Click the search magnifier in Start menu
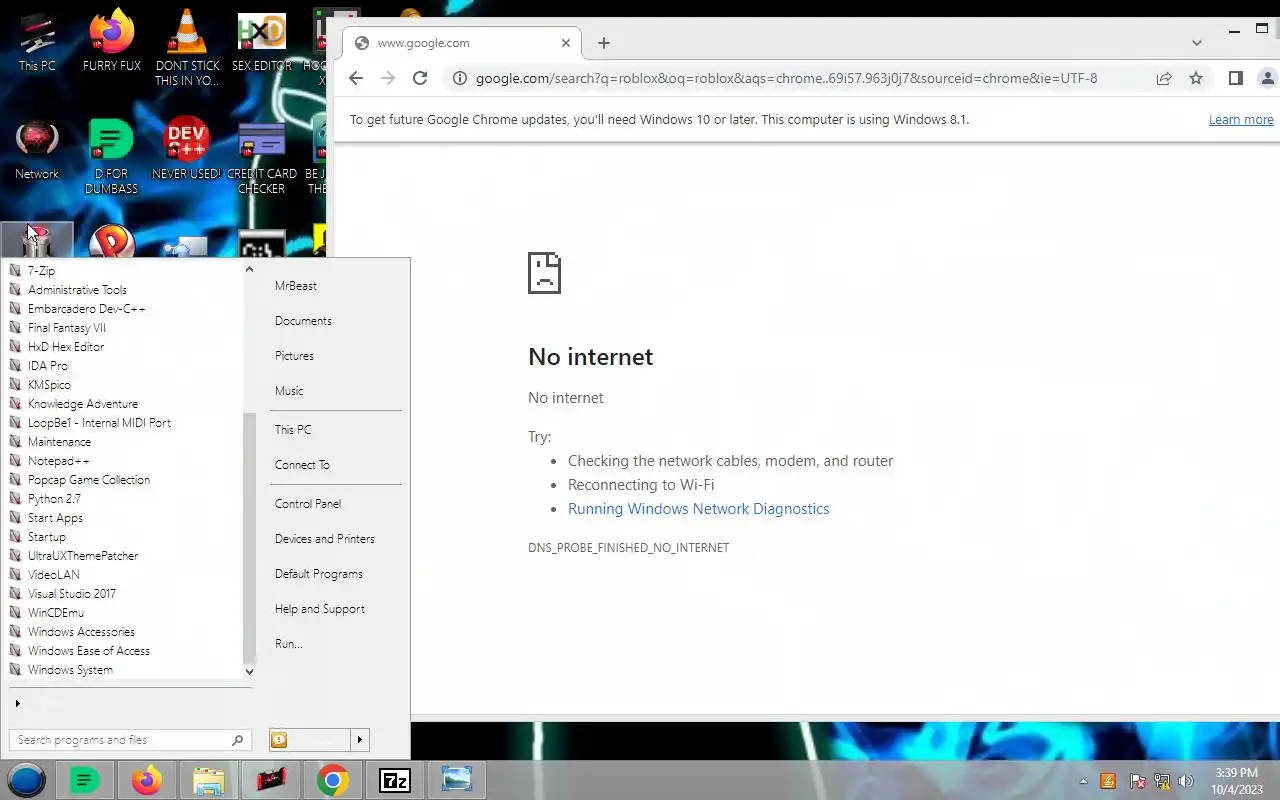This screenshot has height=800, width=1280. tap(237, 740)
